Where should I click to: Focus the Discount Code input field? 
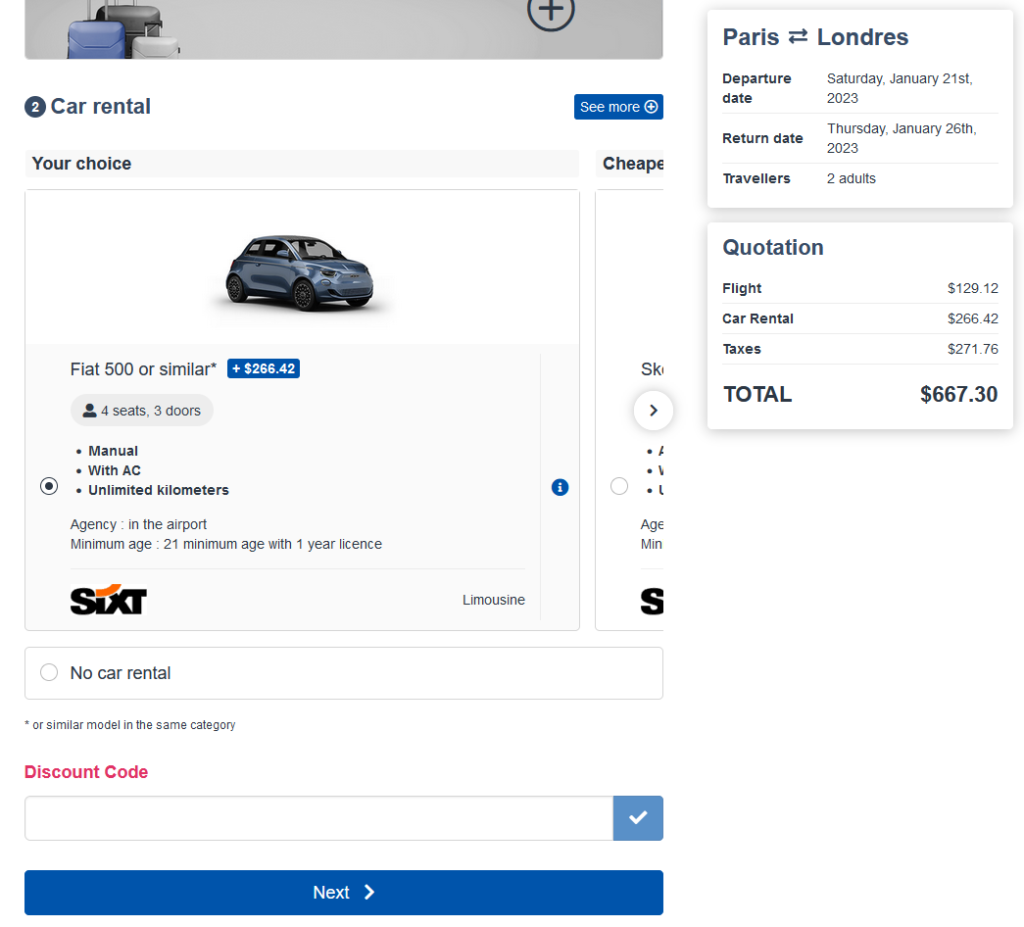(318, 818)
